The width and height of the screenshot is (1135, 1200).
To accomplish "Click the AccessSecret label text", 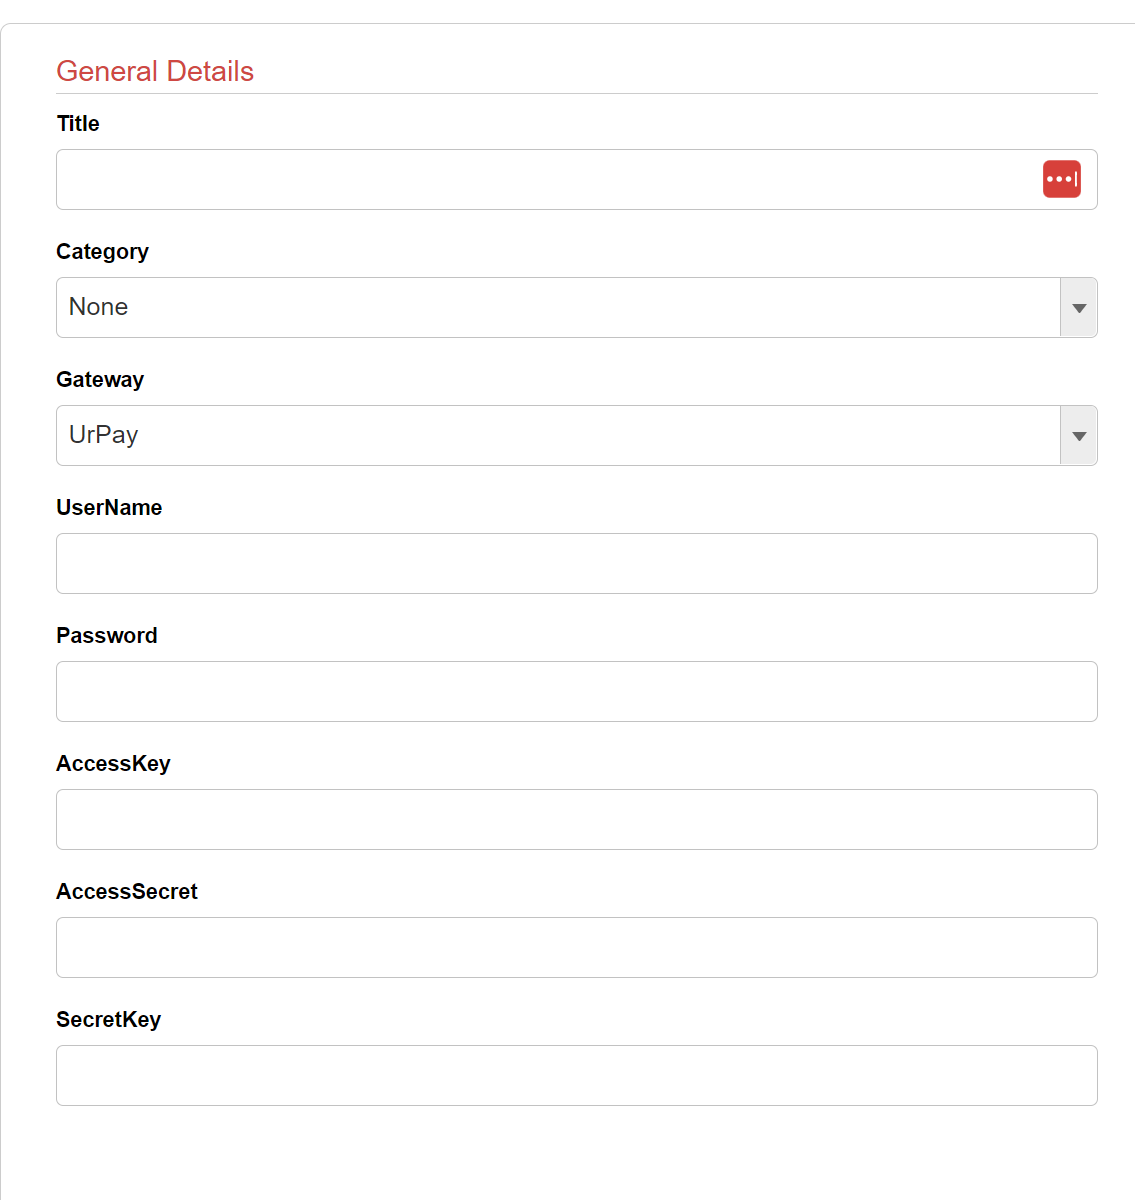I will [x=127, y=892].
